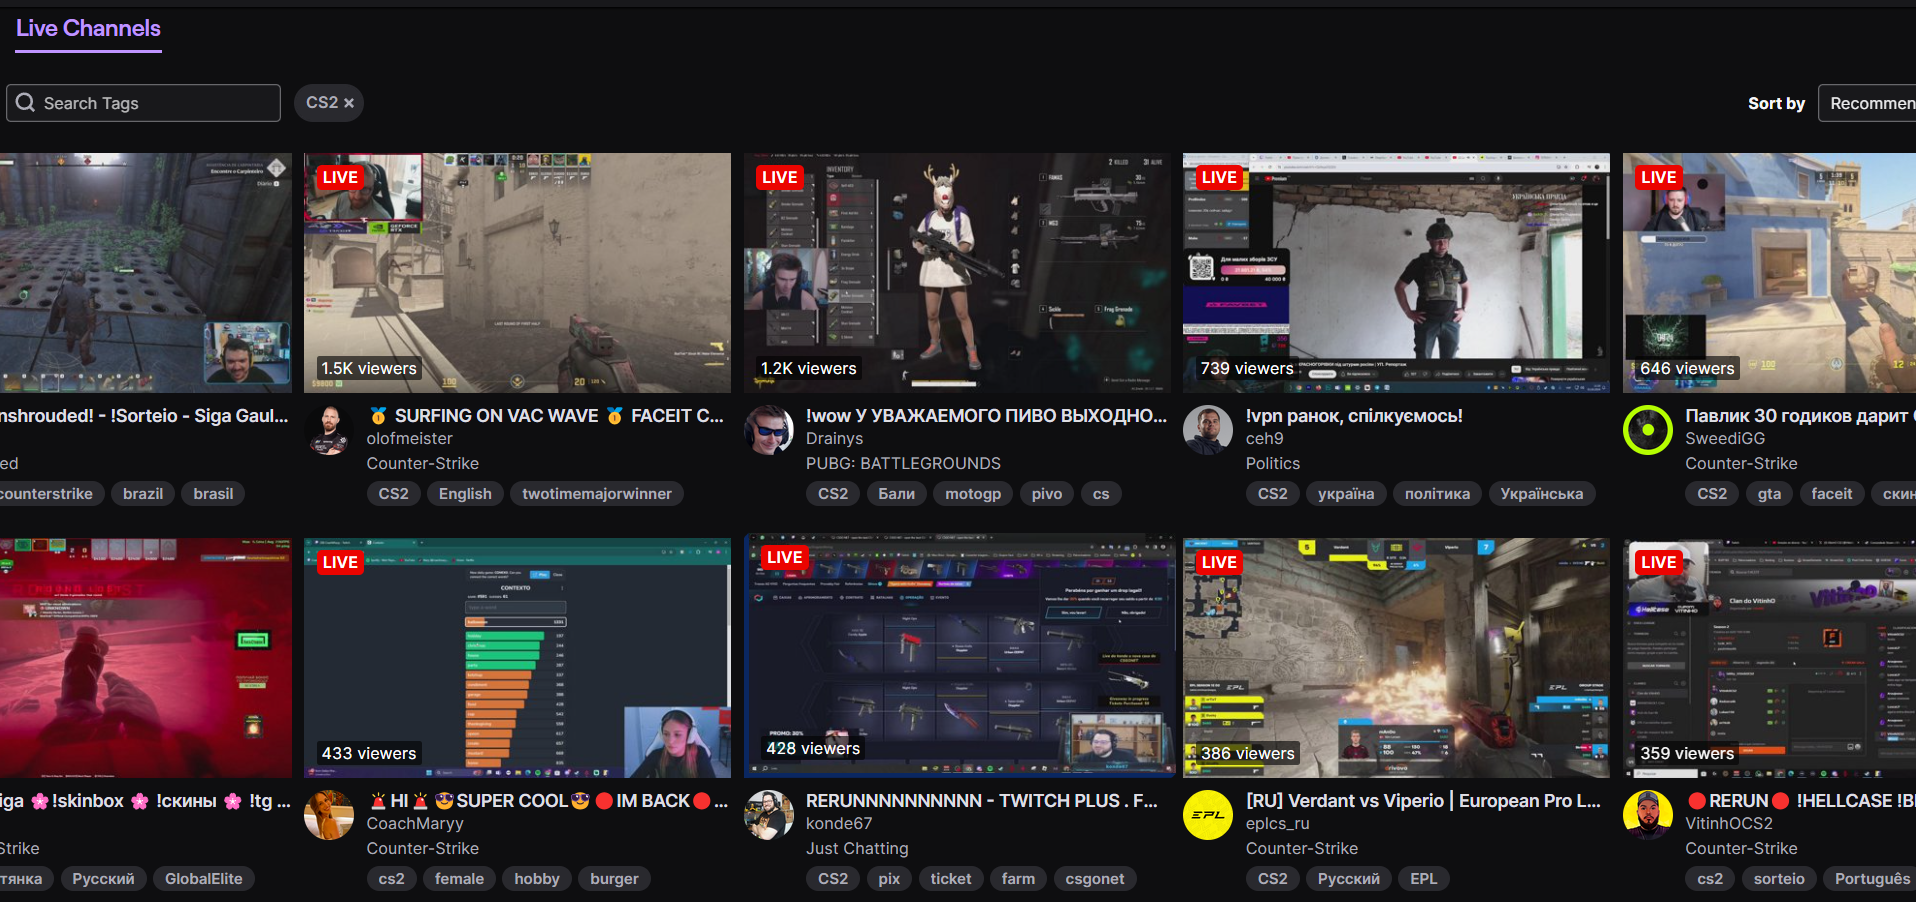The height and width of the screenshot is (902, 1916).
Task: Click the CS2 tag under olofmeister
Action: tap(393, 494)
